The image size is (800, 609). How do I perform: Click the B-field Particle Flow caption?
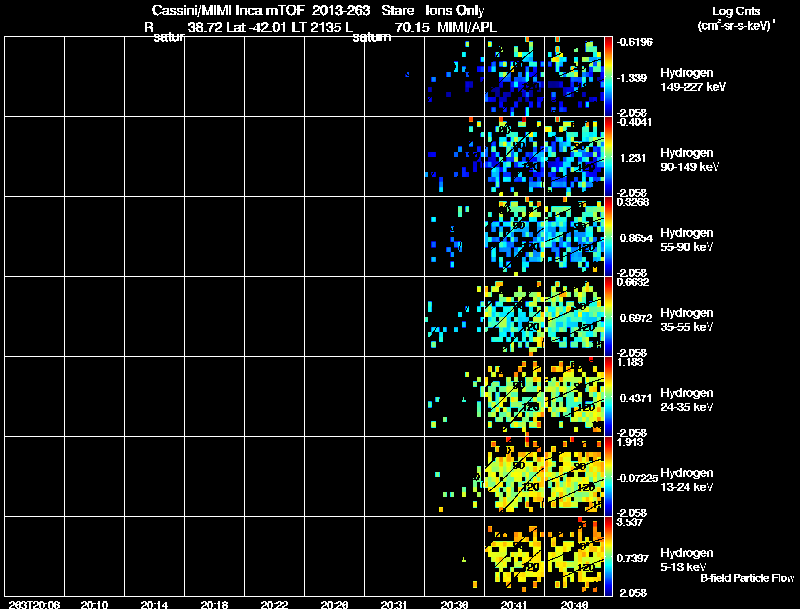pos(747,578)
